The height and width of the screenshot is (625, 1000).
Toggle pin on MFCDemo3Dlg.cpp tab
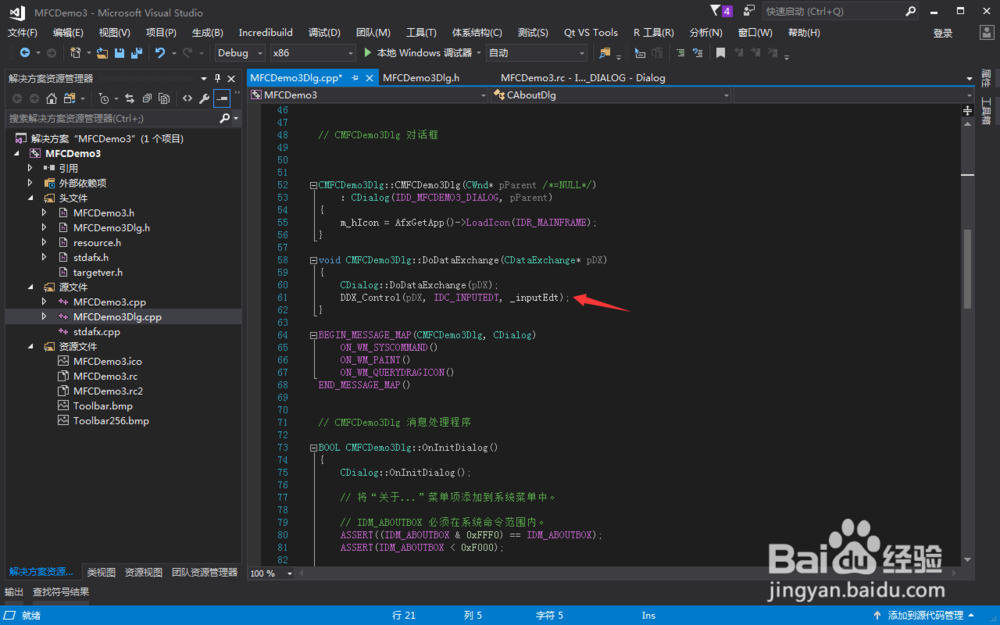click(x=355, y=78)
